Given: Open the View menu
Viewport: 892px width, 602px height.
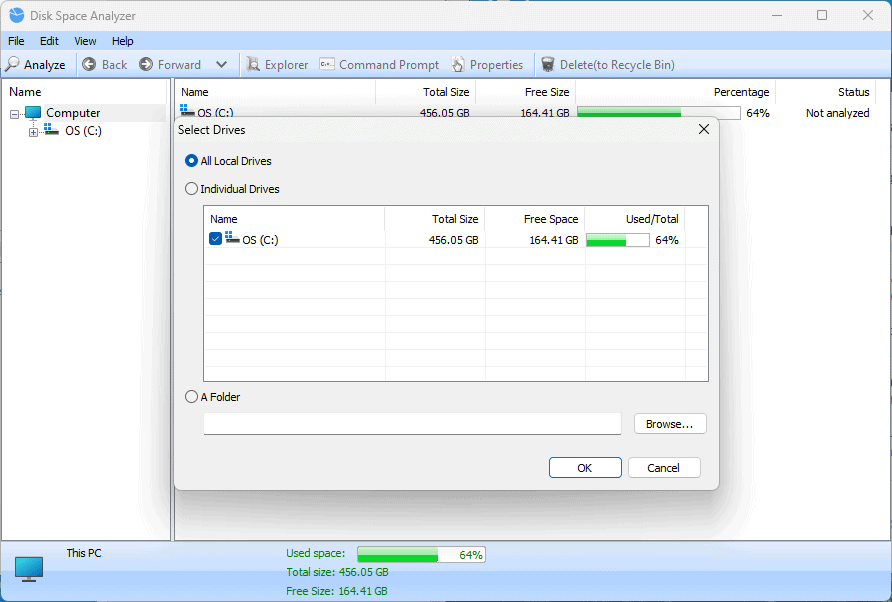Looking at the screenshot, I should [x=85, y=41].
